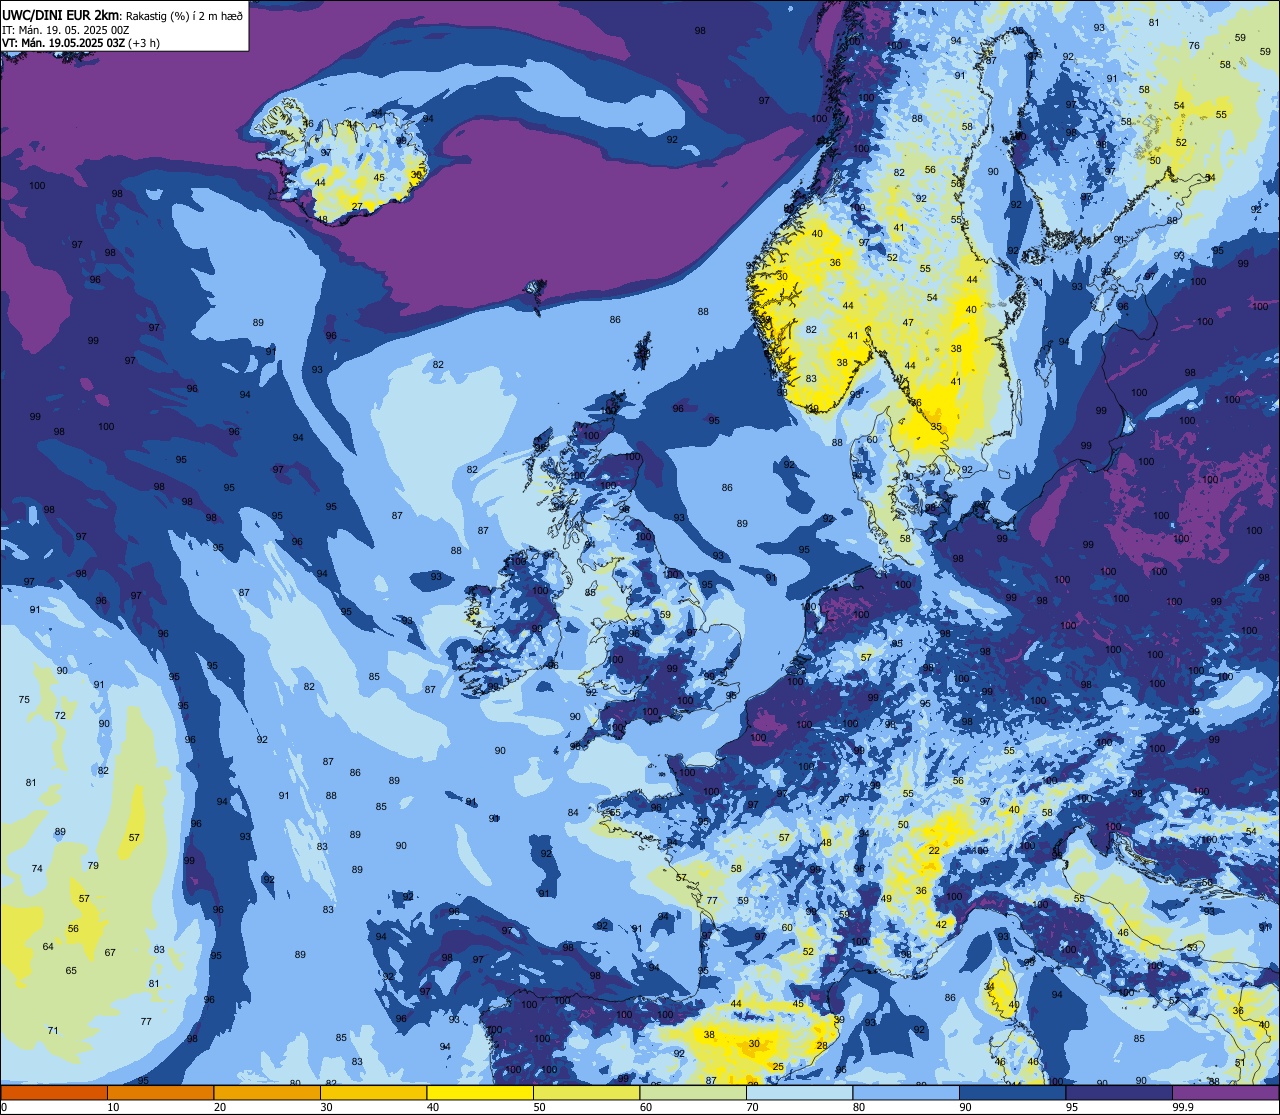Click humidity value 71 near the bottom-left corner
Screen dimensions: 1280x1115
[53, 1030]
